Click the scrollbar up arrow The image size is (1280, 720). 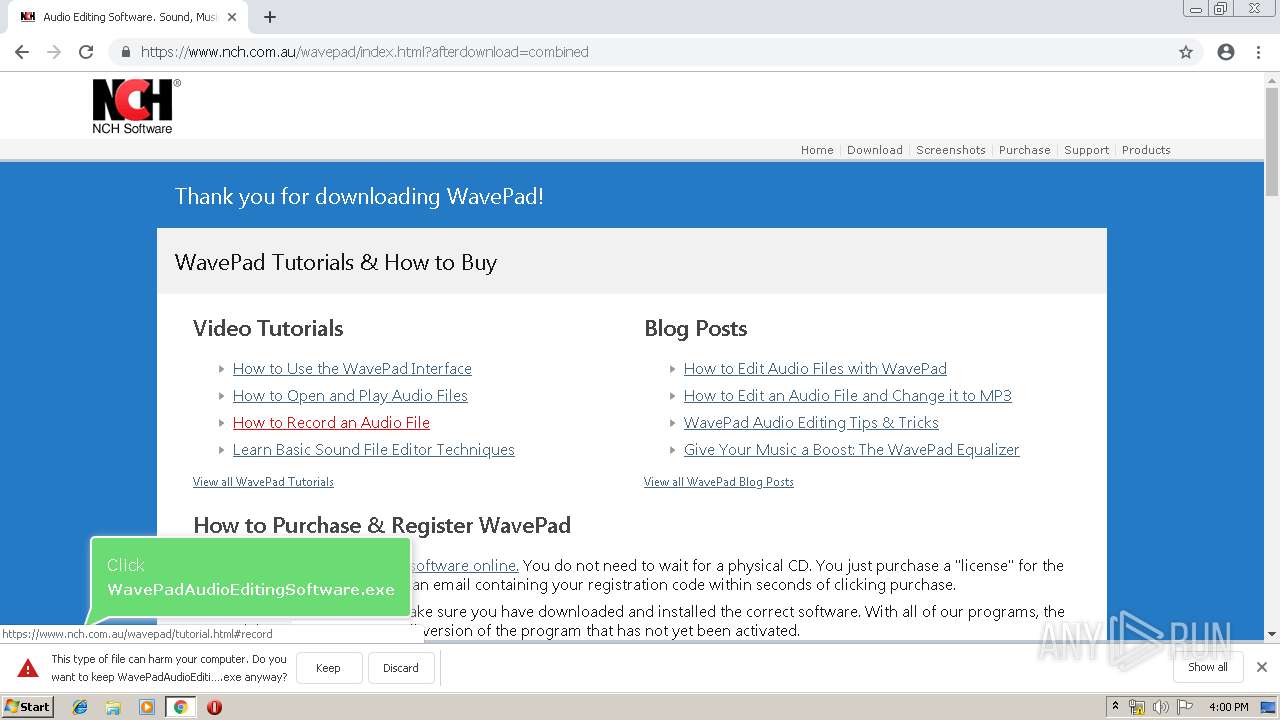pos(1272,80)
